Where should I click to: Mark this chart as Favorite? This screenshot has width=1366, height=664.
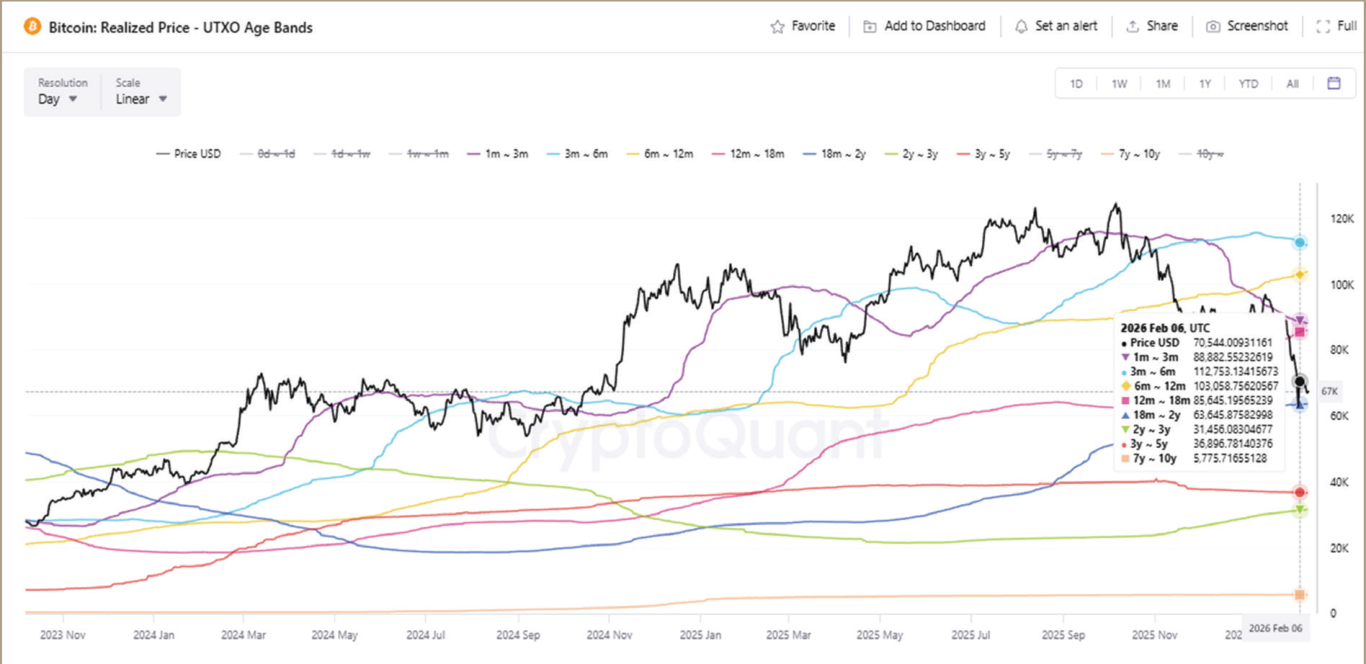(802, 26)
